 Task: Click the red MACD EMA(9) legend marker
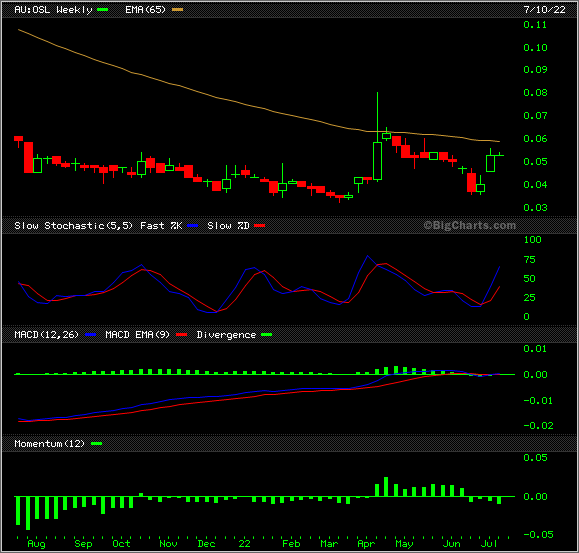[182, 334]
